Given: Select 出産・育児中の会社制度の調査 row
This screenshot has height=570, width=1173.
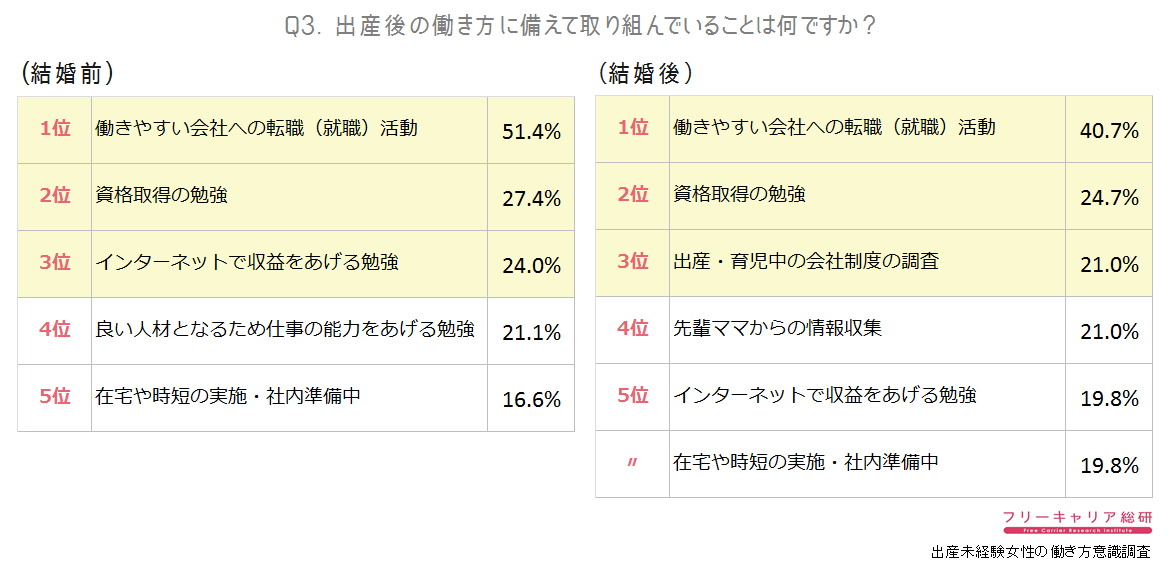Looking at the screenshot, I should pos(874,263).
